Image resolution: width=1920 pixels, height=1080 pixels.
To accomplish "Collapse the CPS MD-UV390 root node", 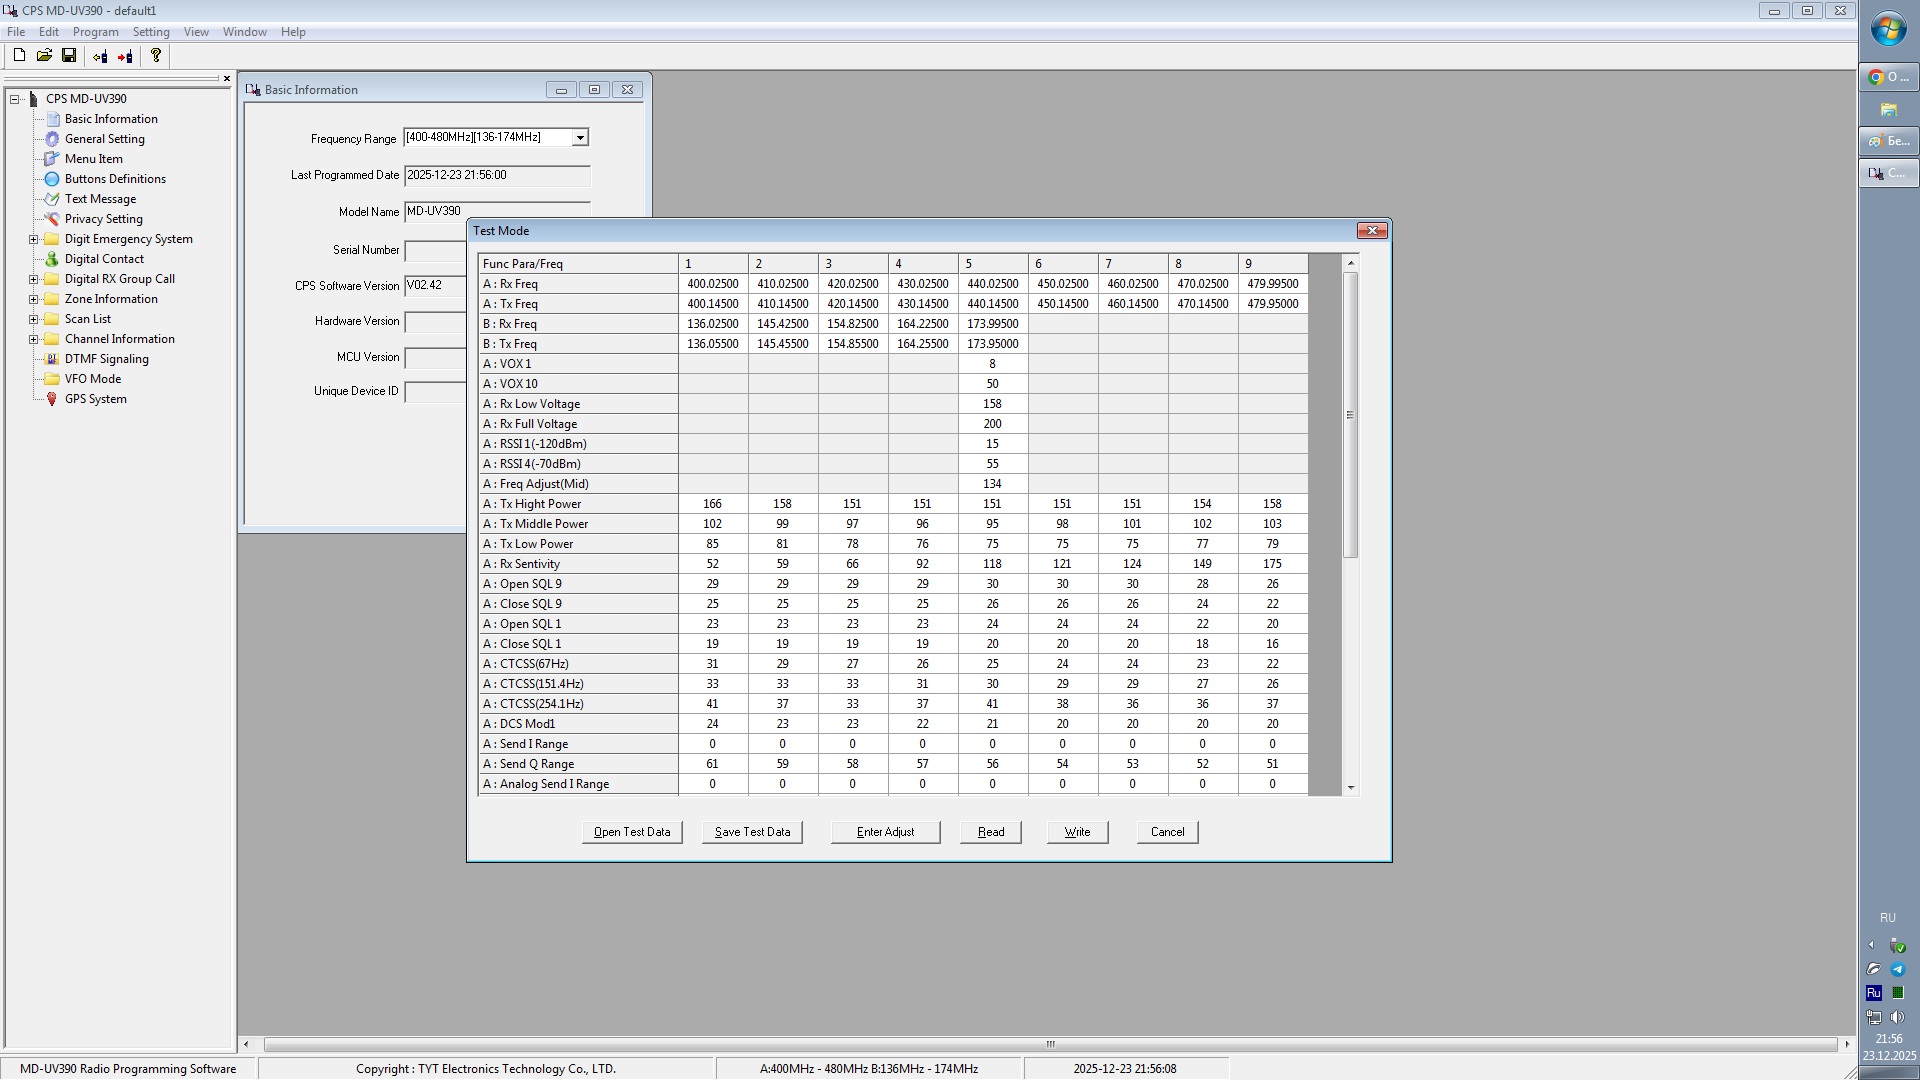I will tap(15, 99).
